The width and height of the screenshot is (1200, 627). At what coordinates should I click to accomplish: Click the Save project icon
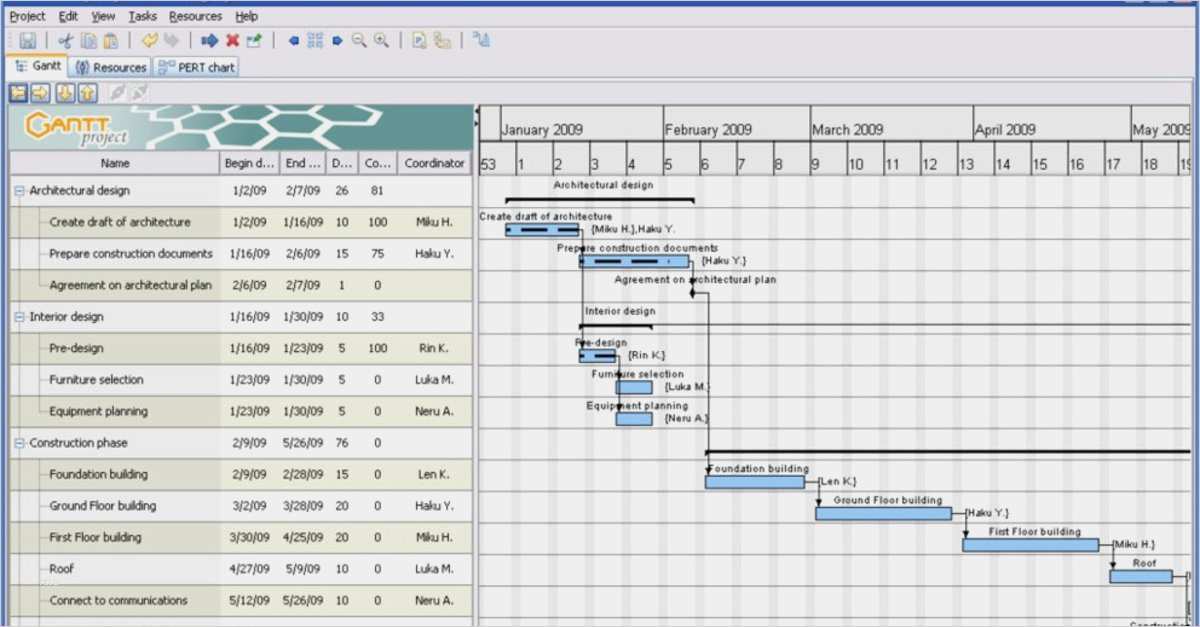pyautogui.click(x=28, y=41)
